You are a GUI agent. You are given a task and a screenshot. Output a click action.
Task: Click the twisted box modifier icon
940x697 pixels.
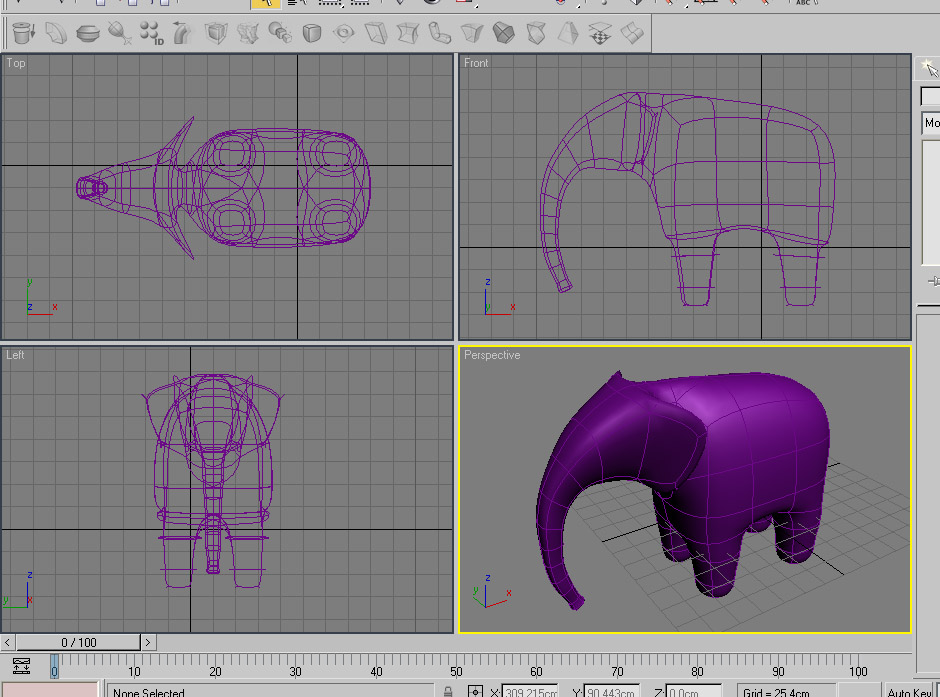coord(536,33)
